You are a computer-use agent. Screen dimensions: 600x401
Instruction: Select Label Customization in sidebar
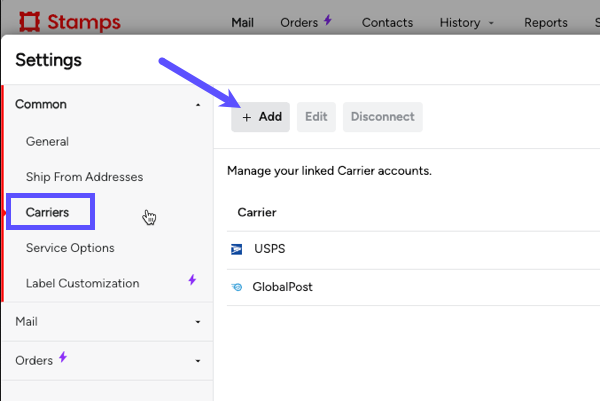point(82,284)
